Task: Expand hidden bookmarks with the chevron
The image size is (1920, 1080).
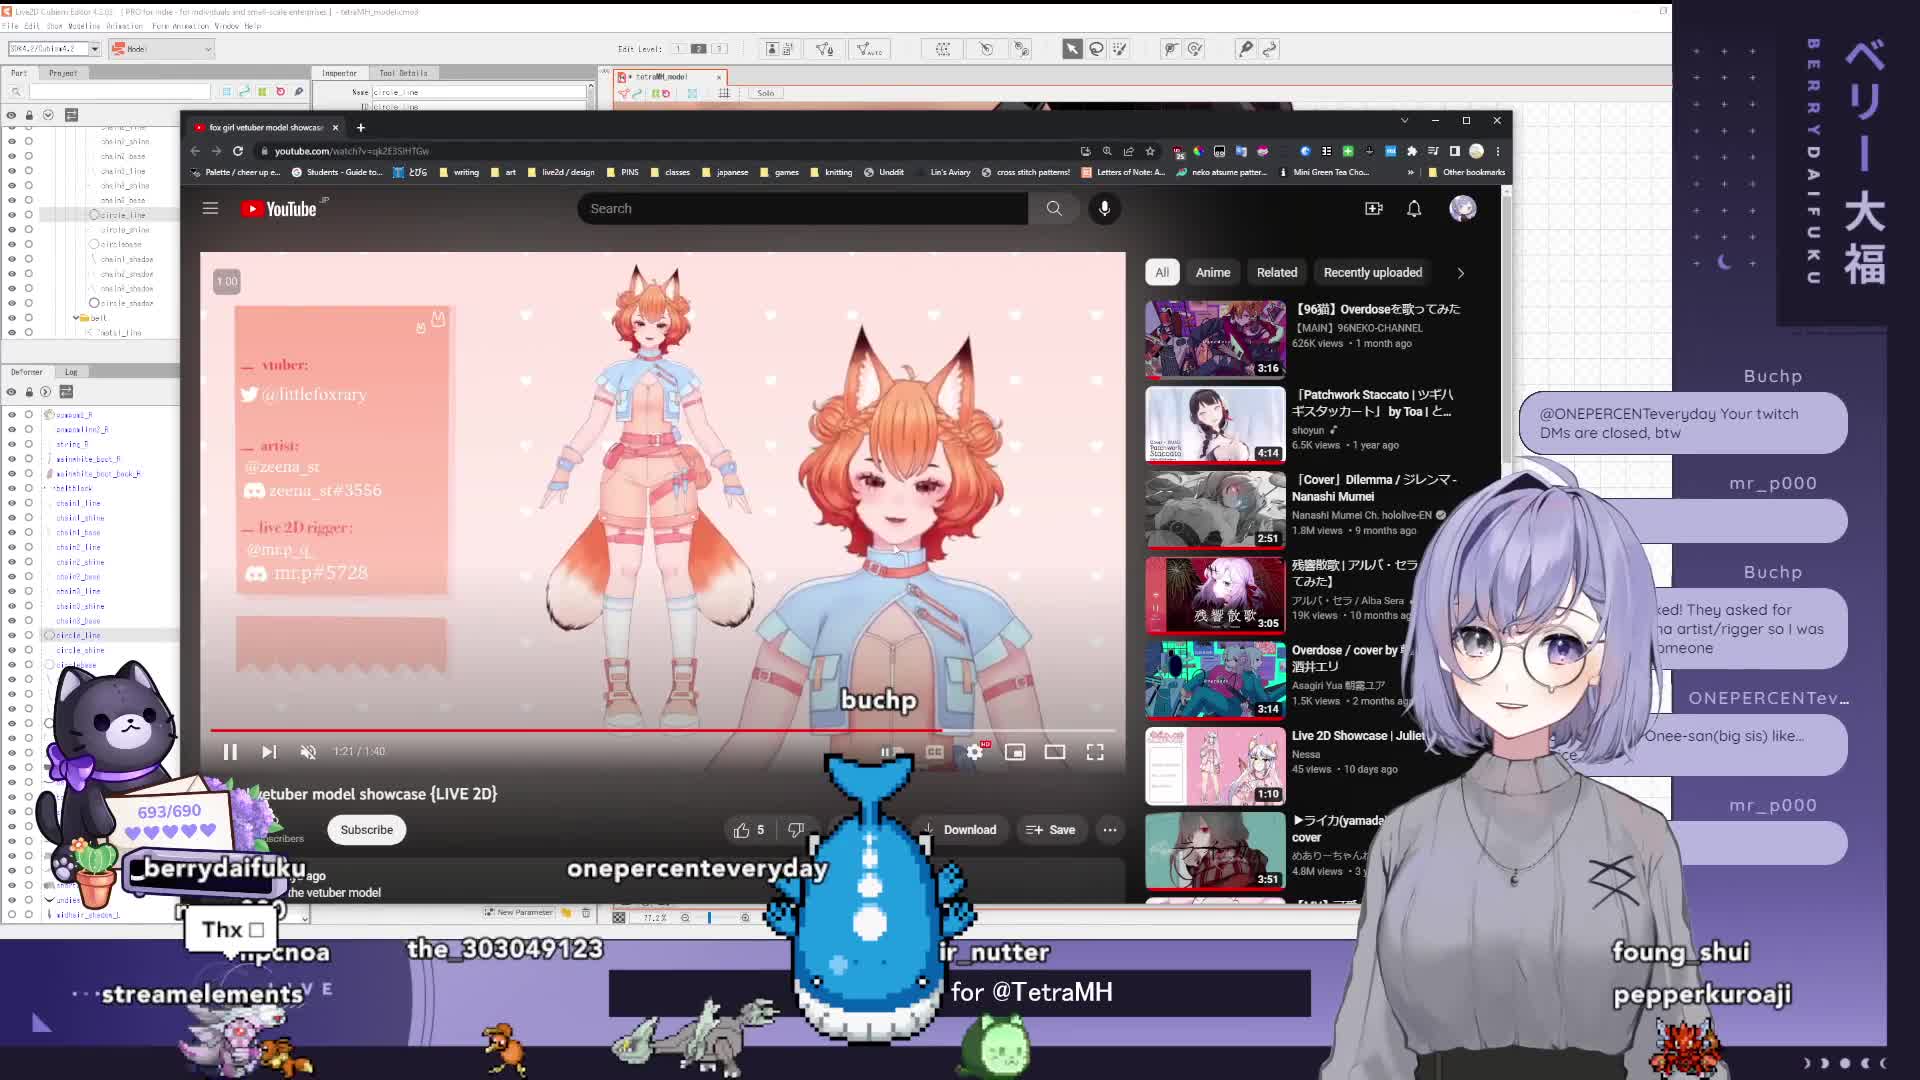Action: click(1410, 172)
